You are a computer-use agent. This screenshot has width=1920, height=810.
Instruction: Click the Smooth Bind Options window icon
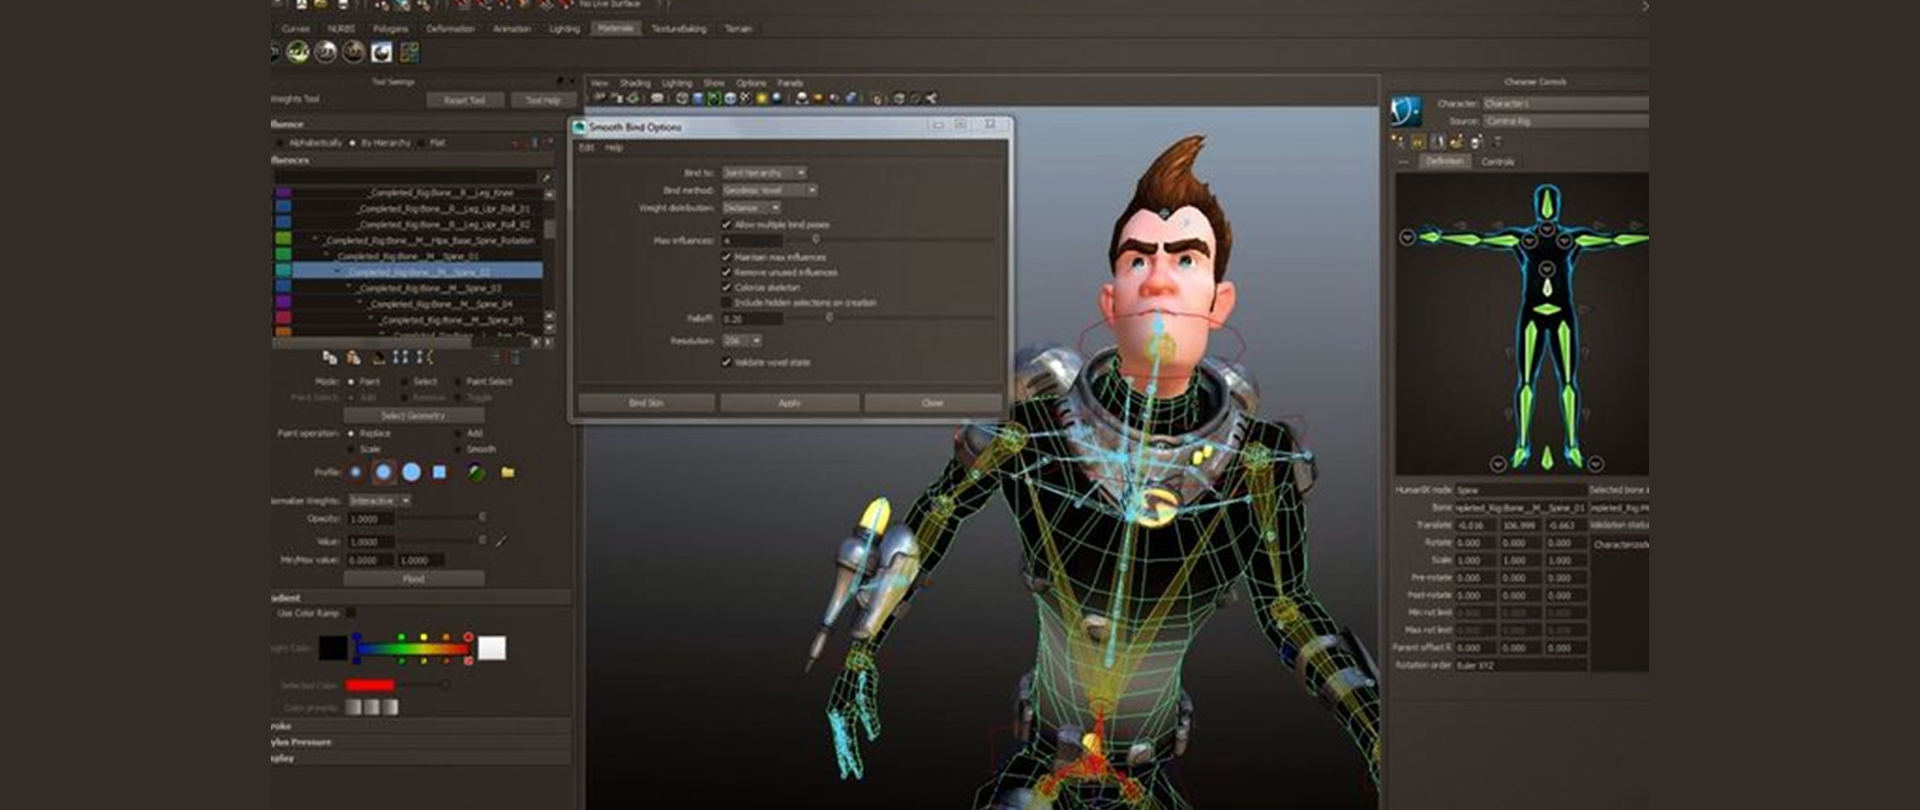(x=579, y=127)
